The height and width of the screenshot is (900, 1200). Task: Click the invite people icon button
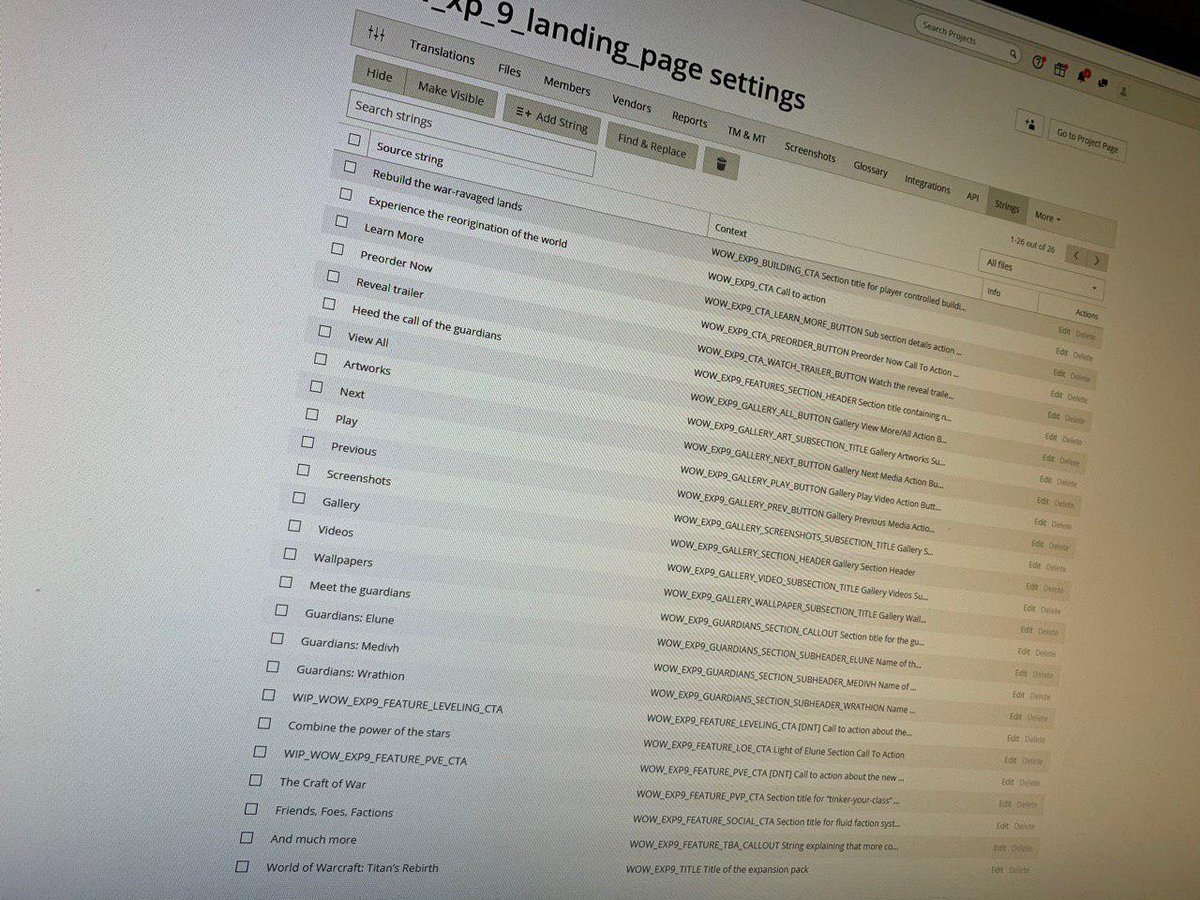[x=1030, y=122]
